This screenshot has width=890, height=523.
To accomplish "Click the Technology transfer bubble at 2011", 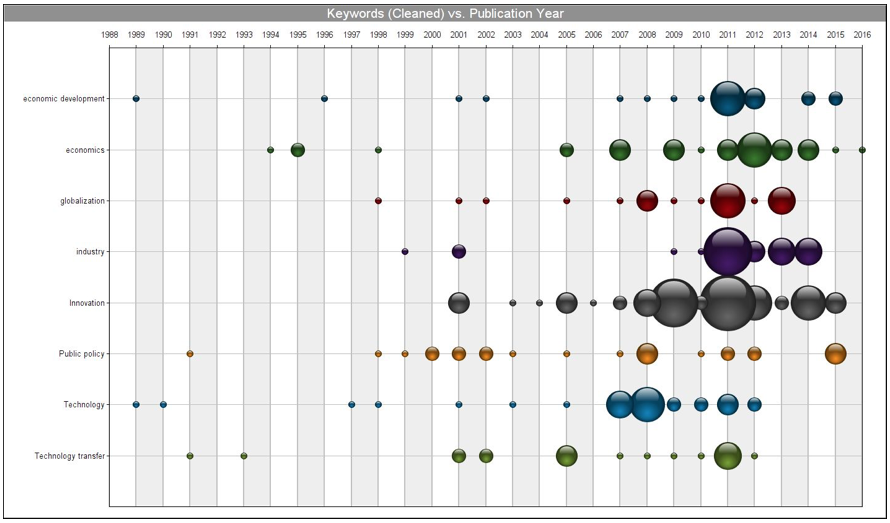I will click(728, 455).
